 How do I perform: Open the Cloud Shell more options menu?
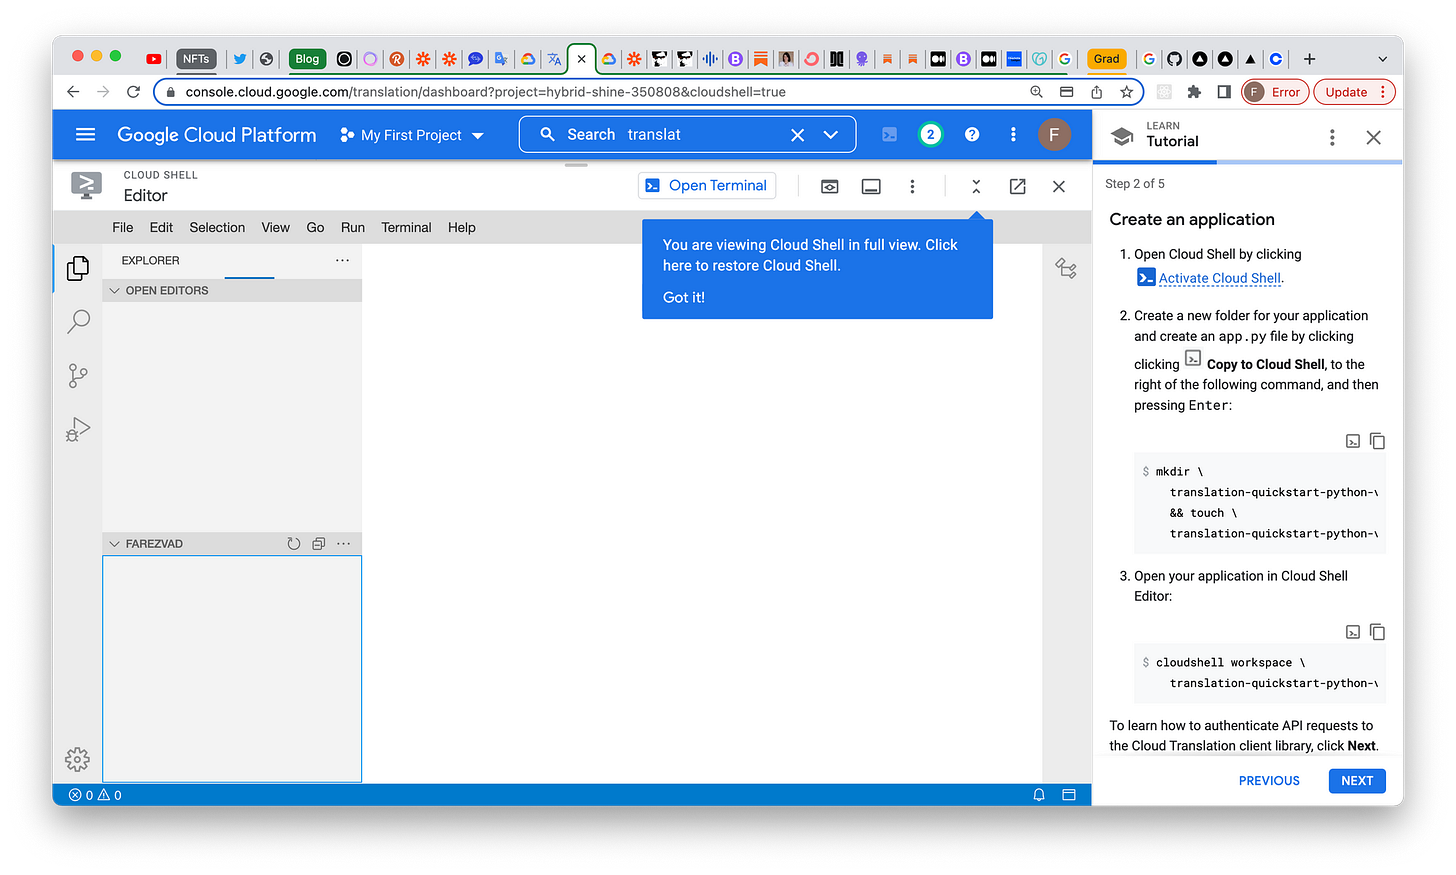[x=912, y=187]
